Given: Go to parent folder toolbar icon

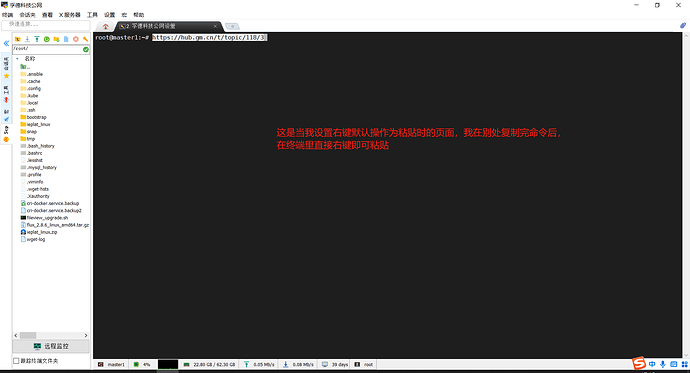Looking at the screenshot, I should pyautogui.click(x=18, y=39).
